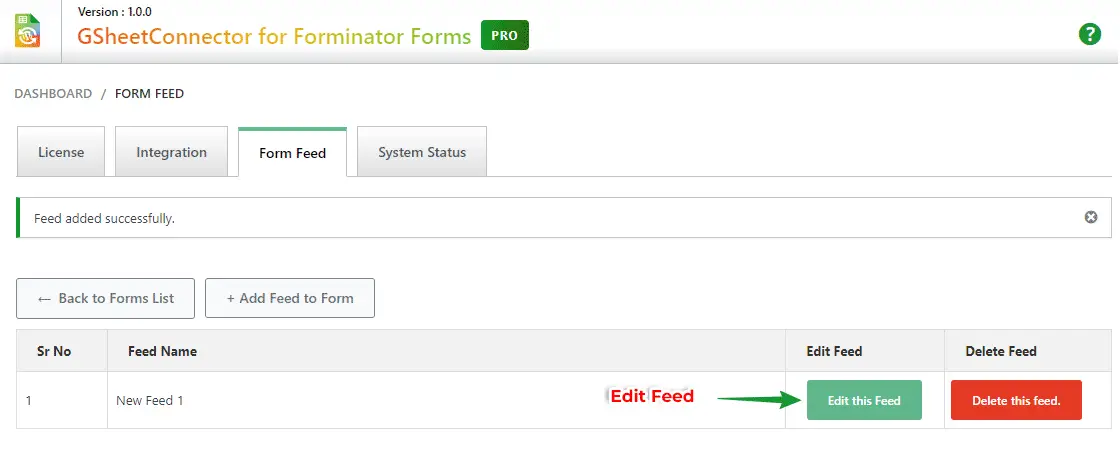Navigate to DASHBOARD breadcrumb link

tap(53, 93)
